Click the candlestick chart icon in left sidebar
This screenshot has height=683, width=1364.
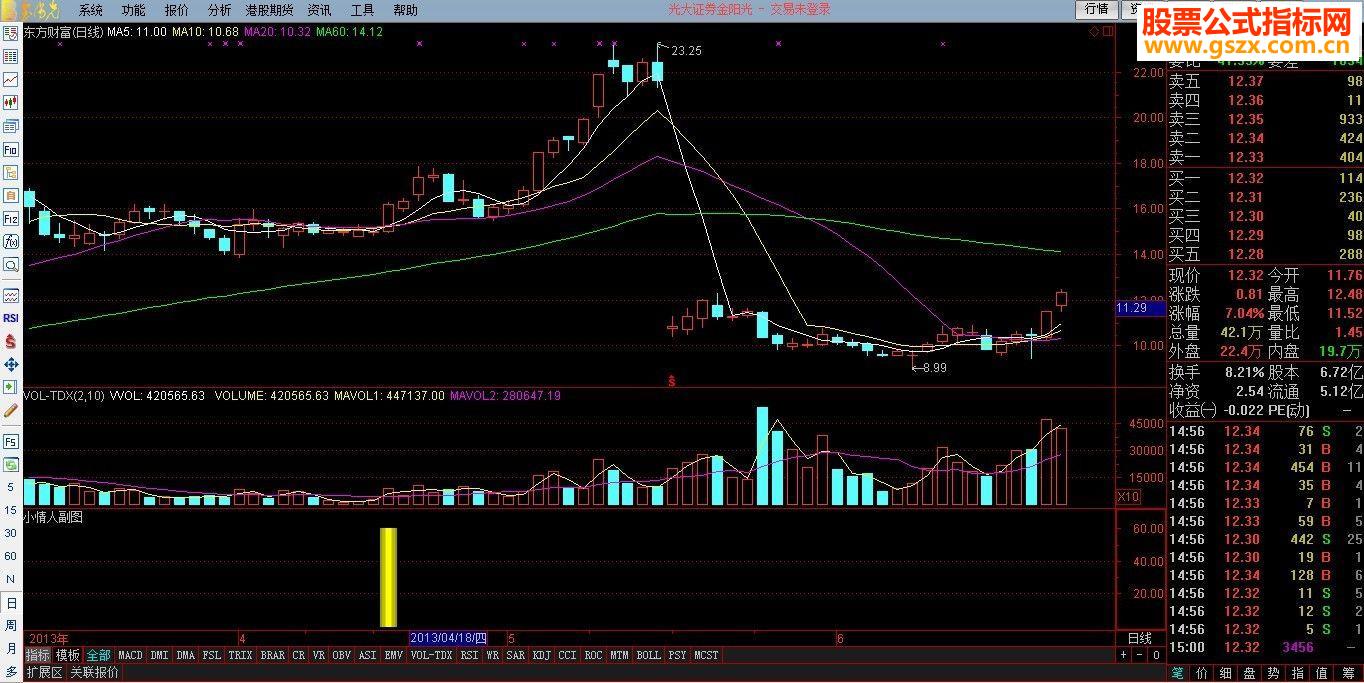point(11,102)
